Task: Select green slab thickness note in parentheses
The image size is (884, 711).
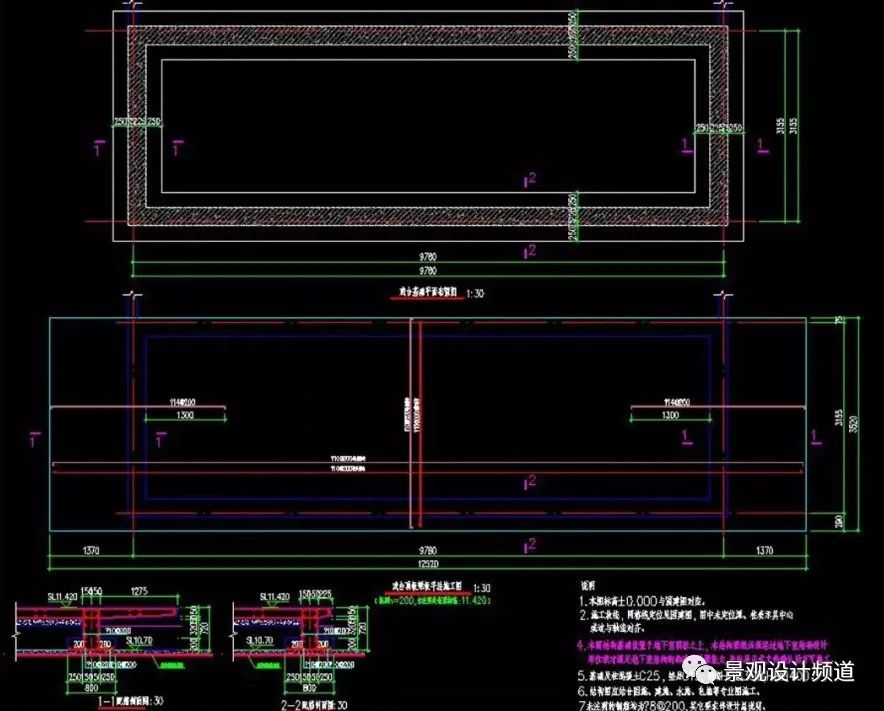Action: point(428,603)
